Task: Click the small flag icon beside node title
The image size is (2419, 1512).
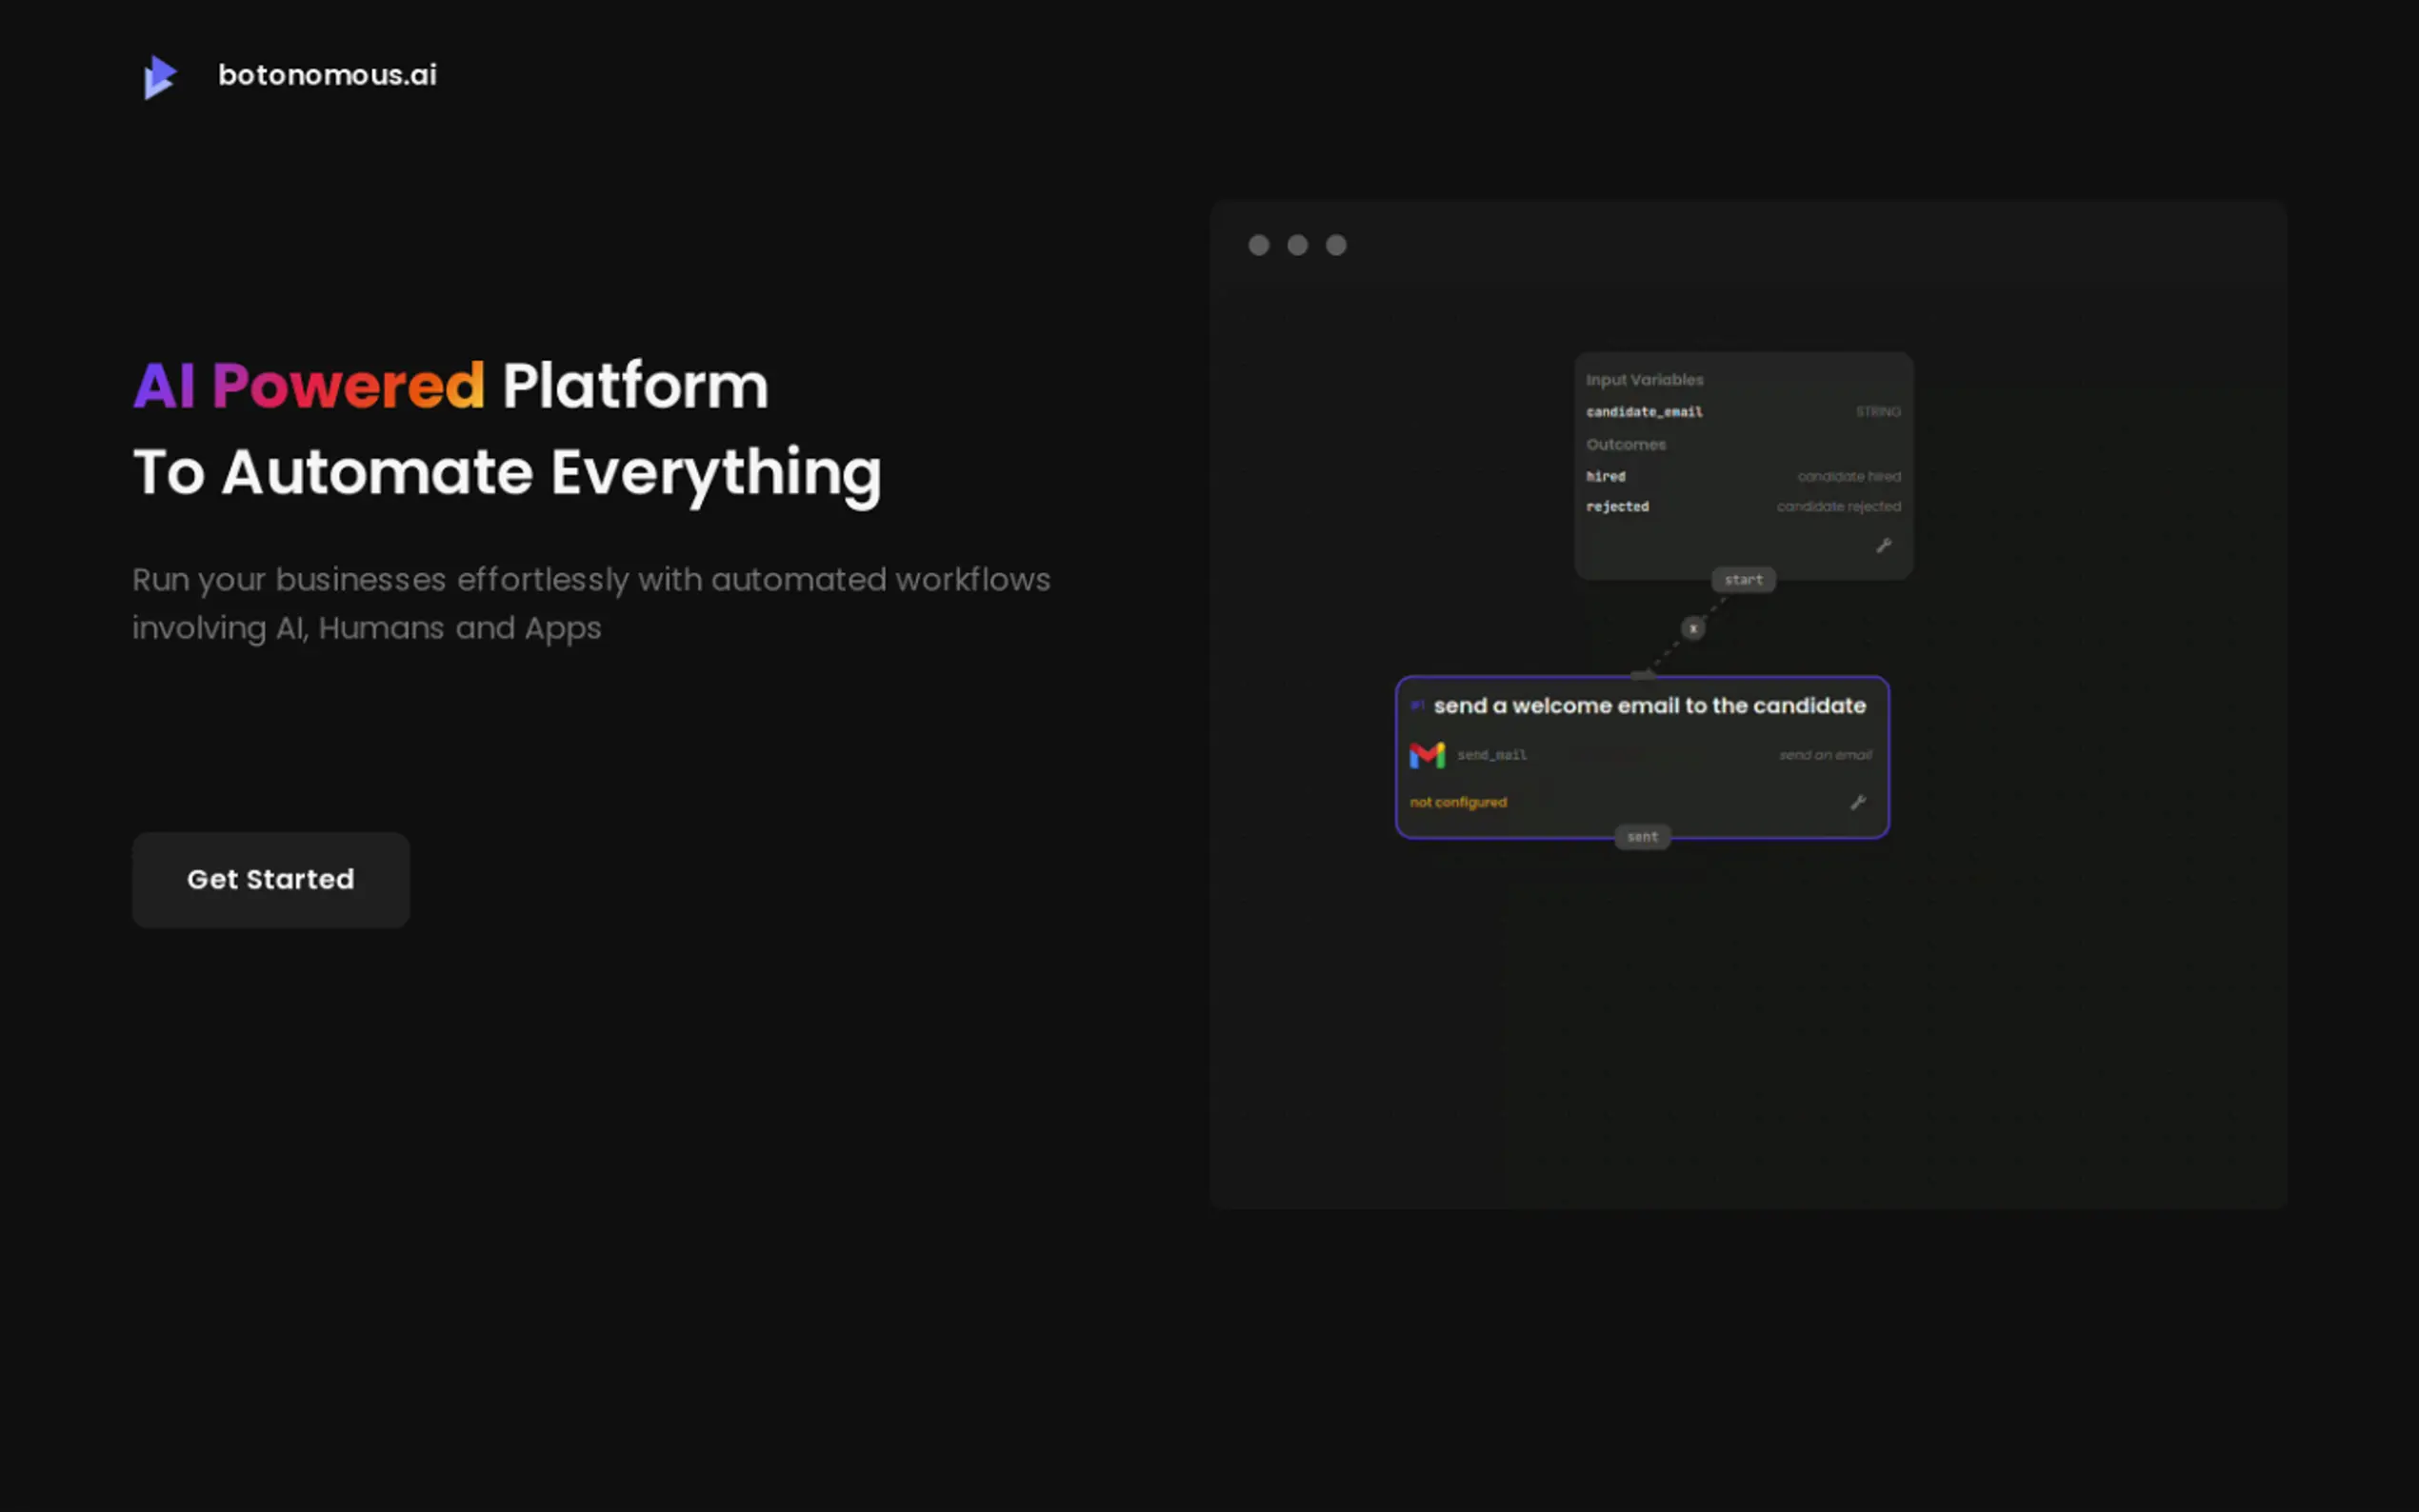Action: click(x=1416, y=706)
